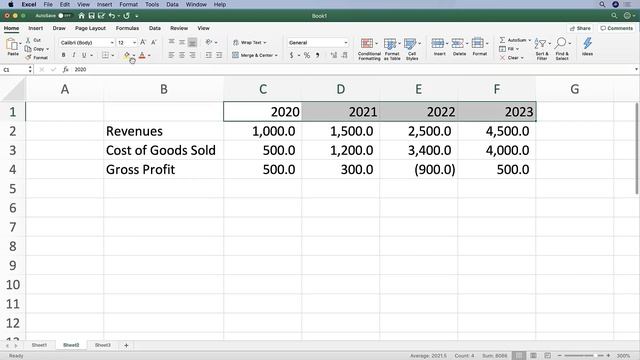The width and height of the screenshot is (640, 360).
Task: Switch to Sheet1 tab
Action: coord(39,345)
